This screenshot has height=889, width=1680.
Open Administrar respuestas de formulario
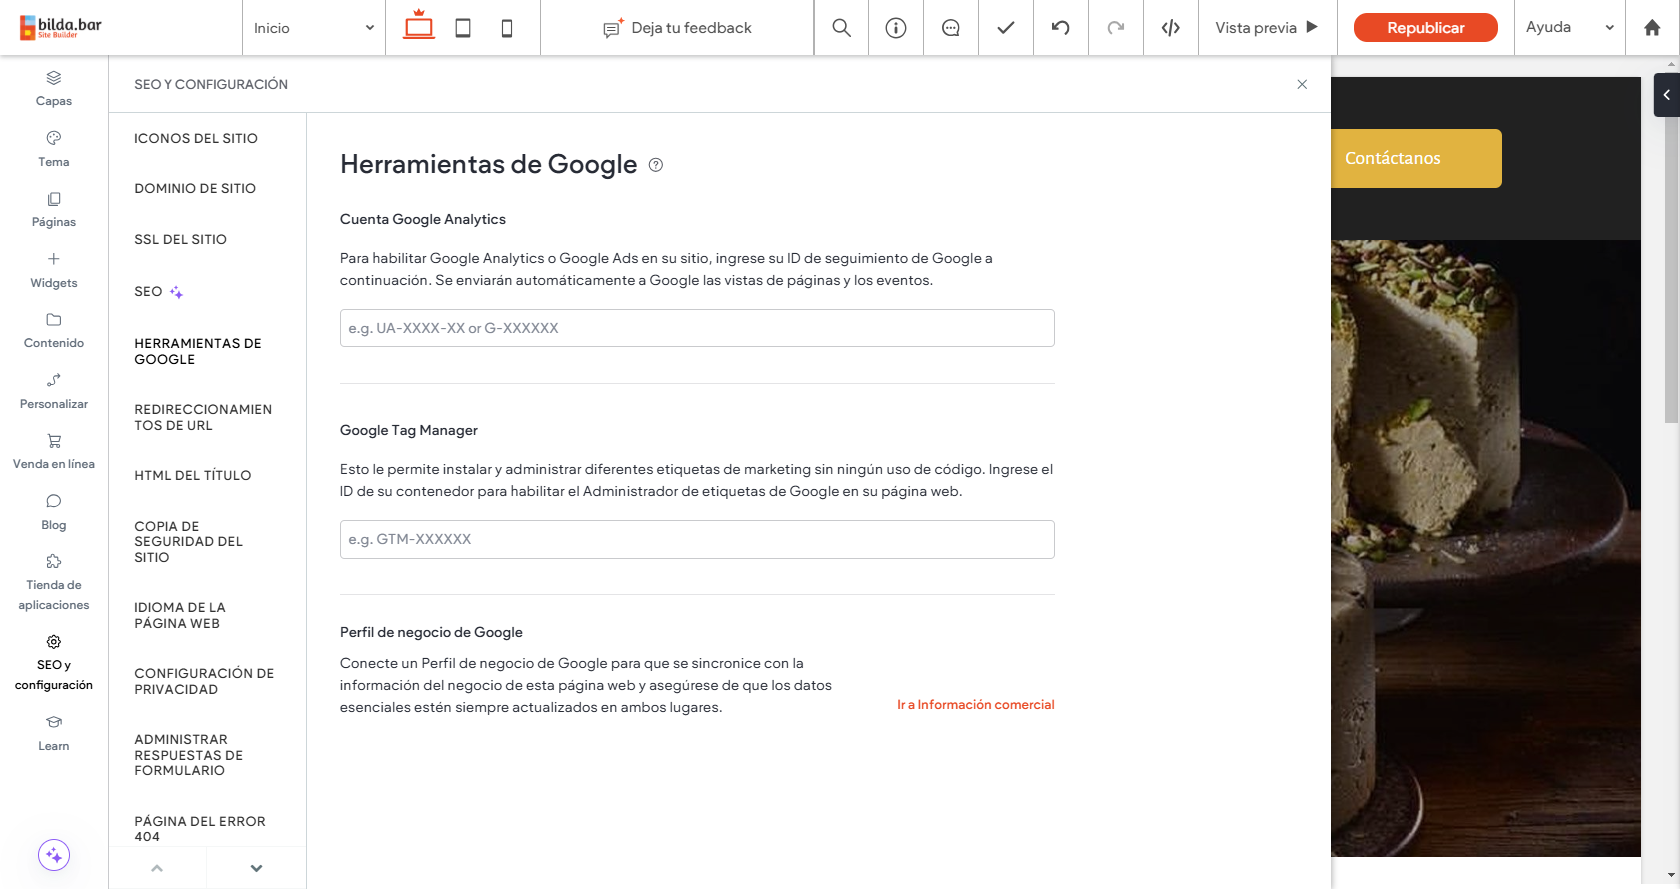coord(189,755)
